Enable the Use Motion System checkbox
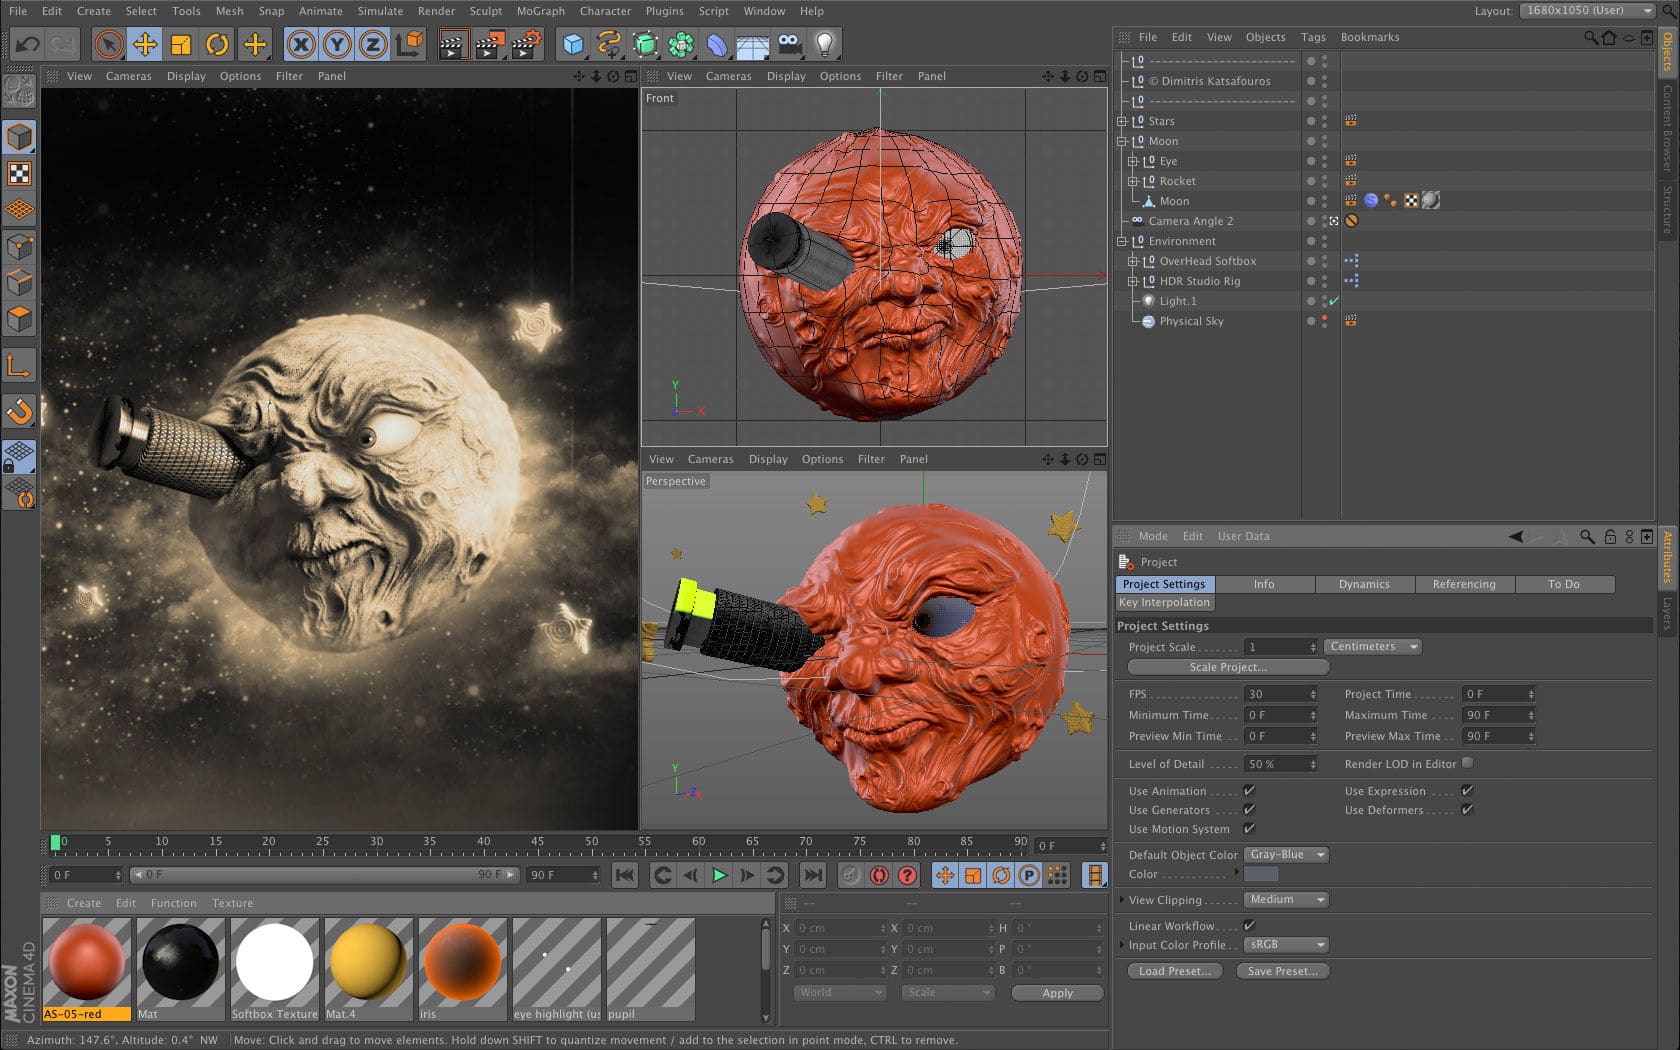 (1250, 829)
